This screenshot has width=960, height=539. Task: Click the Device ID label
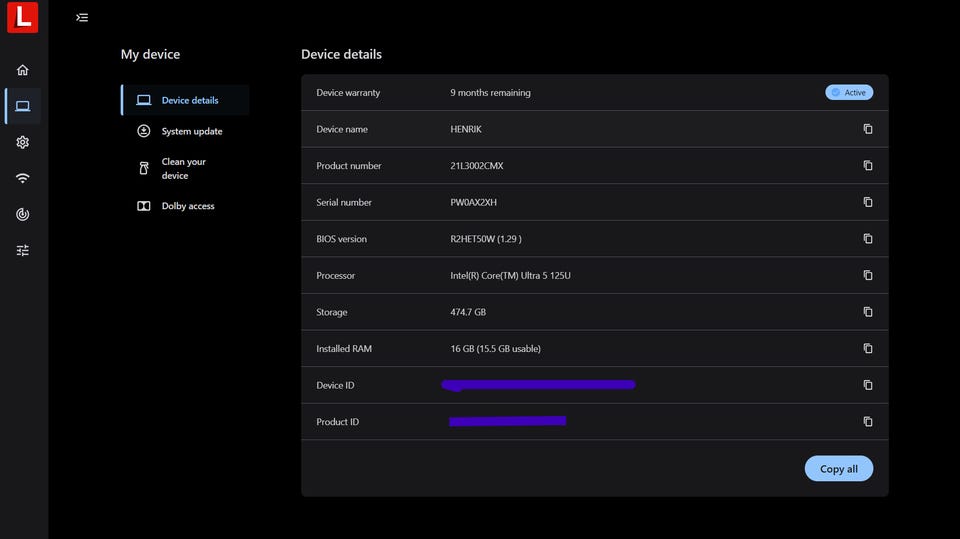click(x=335, y=385)
